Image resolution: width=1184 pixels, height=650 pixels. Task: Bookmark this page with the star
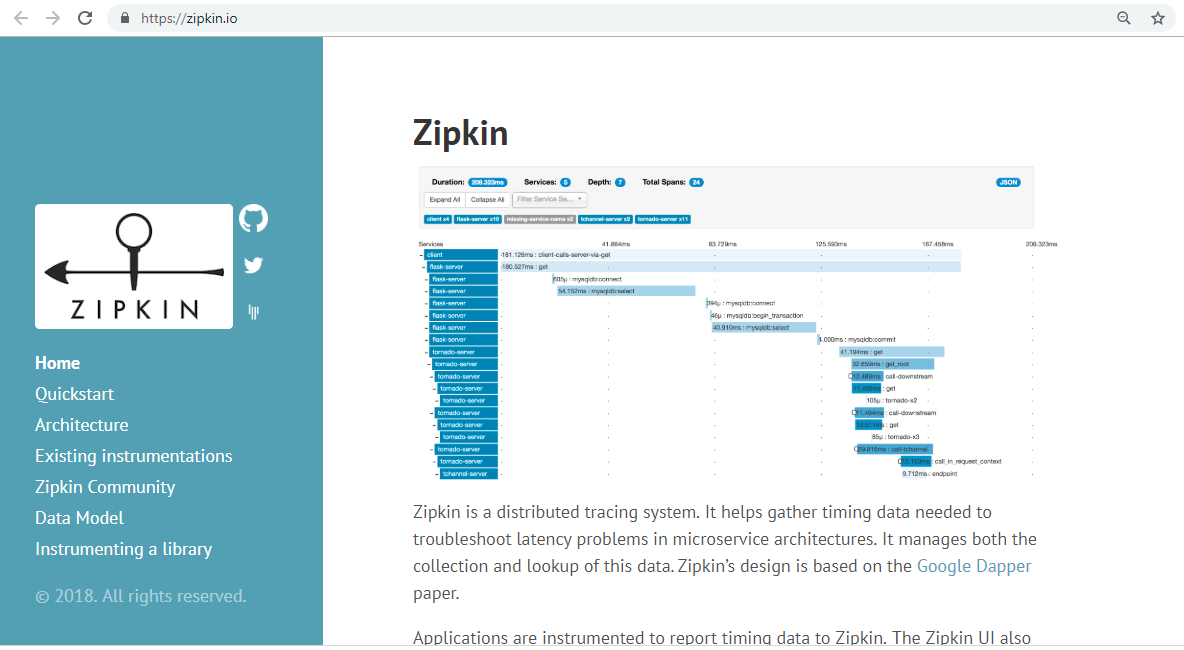pyautogui.click(x=1158, y=18)
